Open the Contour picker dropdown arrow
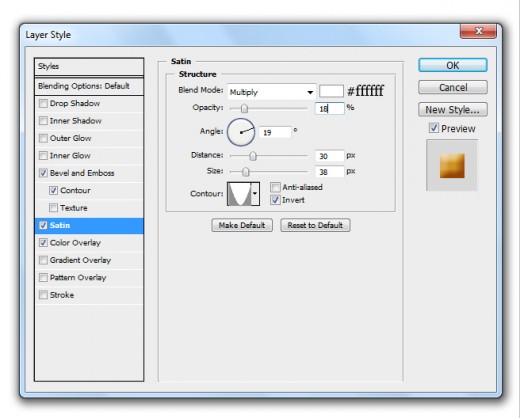Image resolution: width=520 pixels, height=418 pixels. coord(255,193)
